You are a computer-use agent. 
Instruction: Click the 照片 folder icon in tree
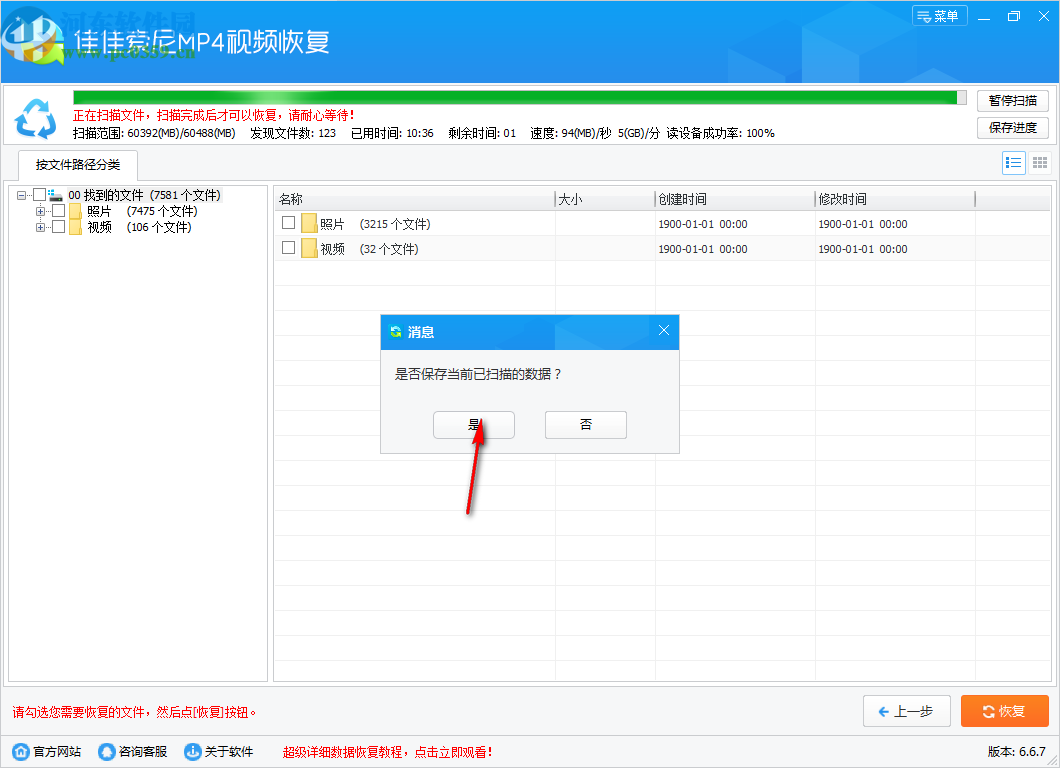pos(75,212)
